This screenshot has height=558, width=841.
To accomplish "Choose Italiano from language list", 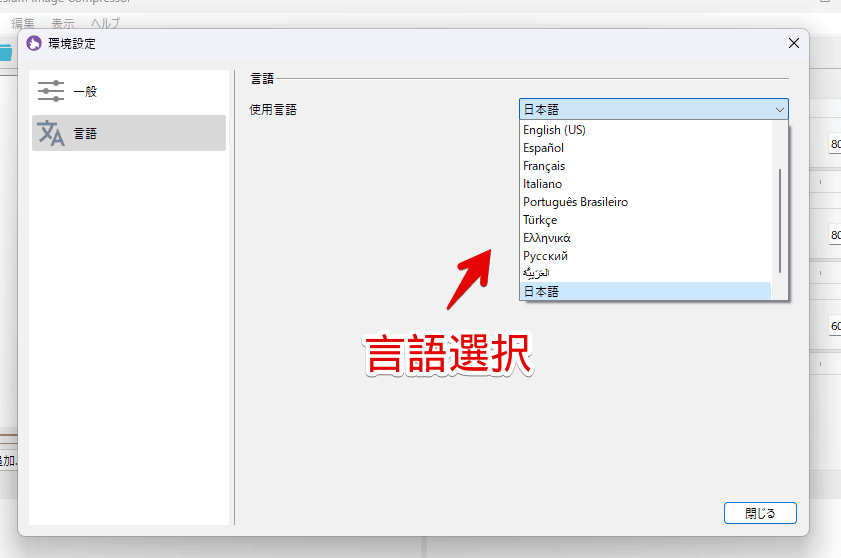I will (645, 184).
